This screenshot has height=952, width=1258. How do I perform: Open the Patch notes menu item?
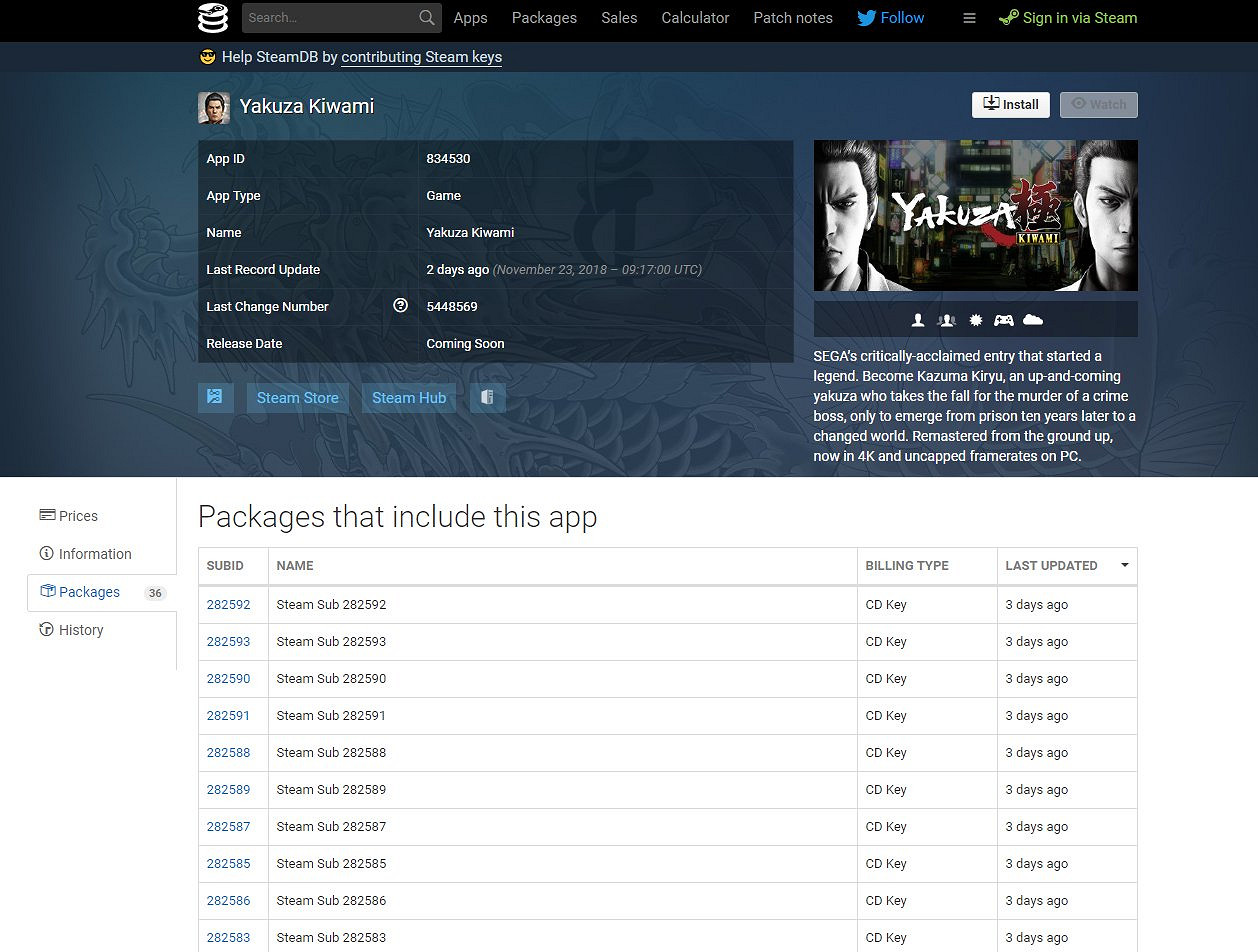click(792, 17)
